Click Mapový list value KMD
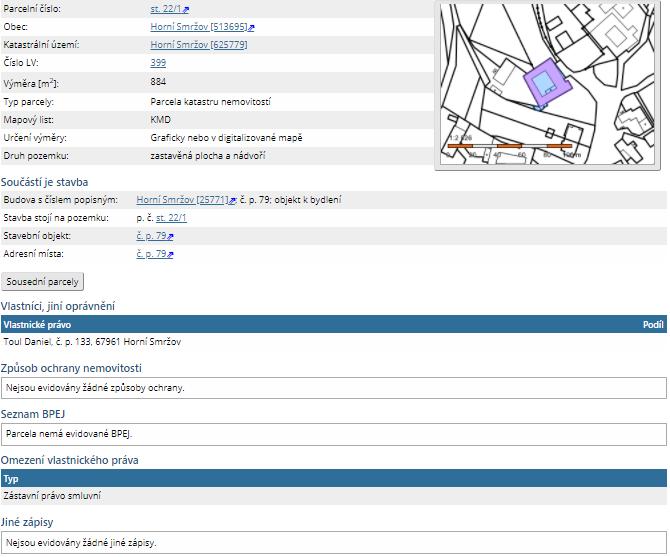 coord(161,120)
